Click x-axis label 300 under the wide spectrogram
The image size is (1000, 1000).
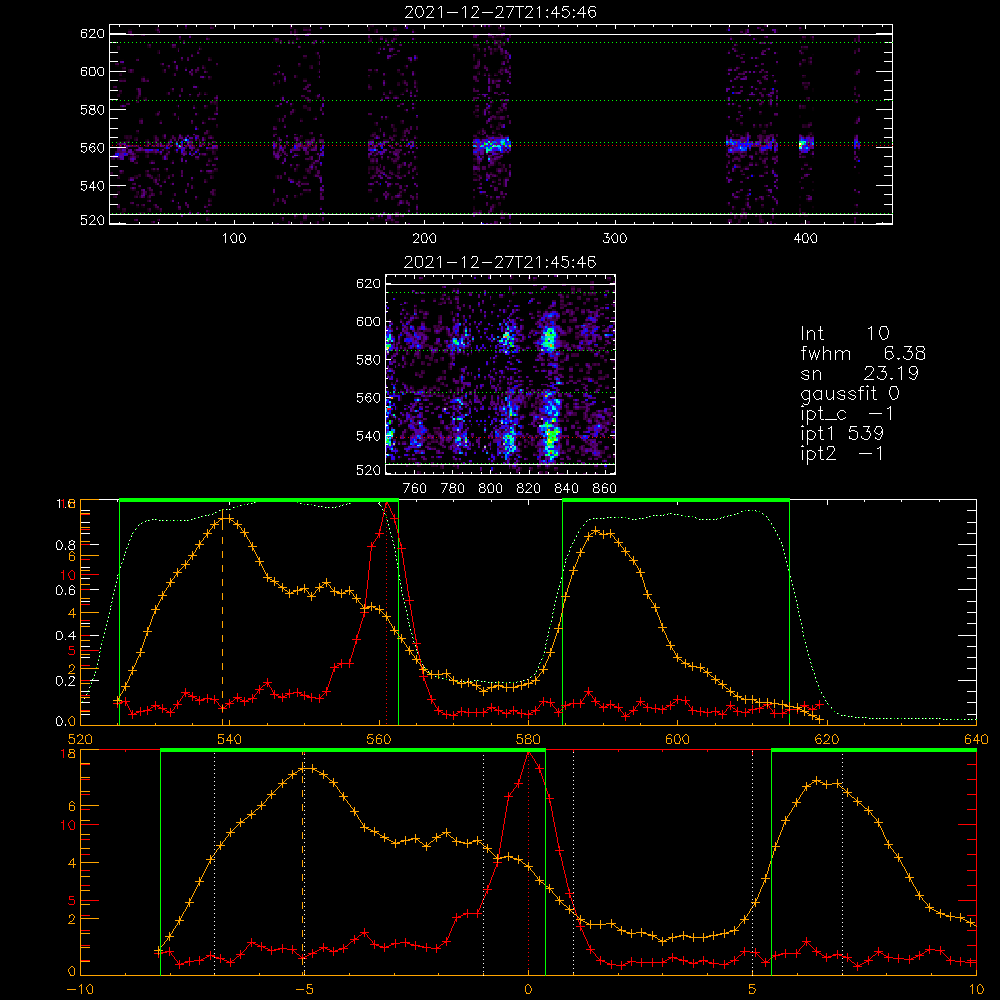615,239
